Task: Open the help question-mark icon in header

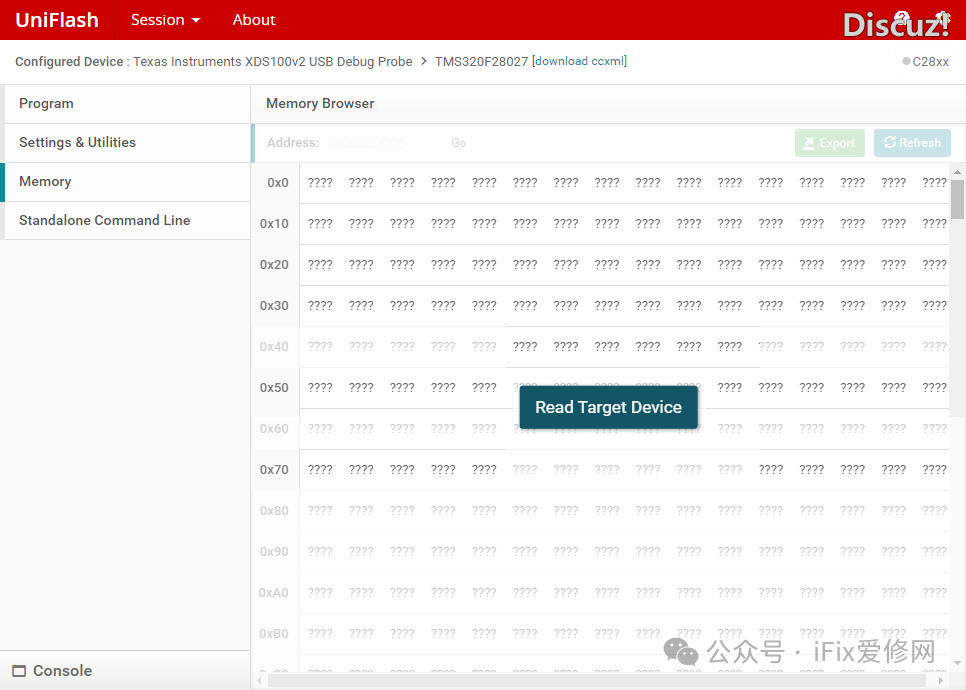Action: tap(901, 19)
